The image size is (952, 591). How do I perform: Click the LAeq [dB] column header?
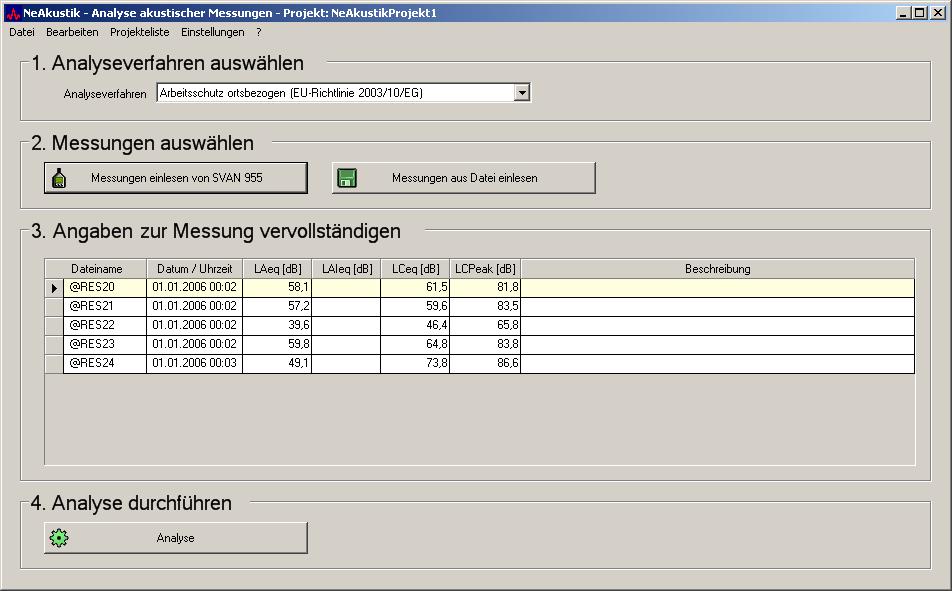pyautogui.click(x=277, y=269)
